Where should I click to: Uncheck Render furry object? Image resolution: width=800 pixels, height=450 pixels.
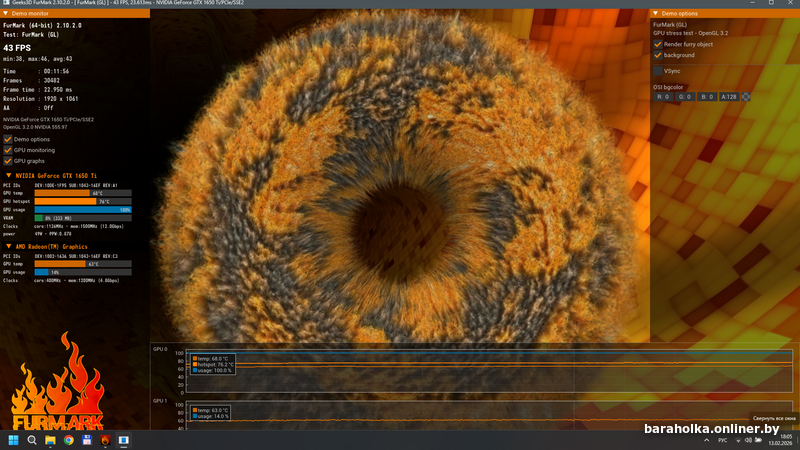(658, 44)
